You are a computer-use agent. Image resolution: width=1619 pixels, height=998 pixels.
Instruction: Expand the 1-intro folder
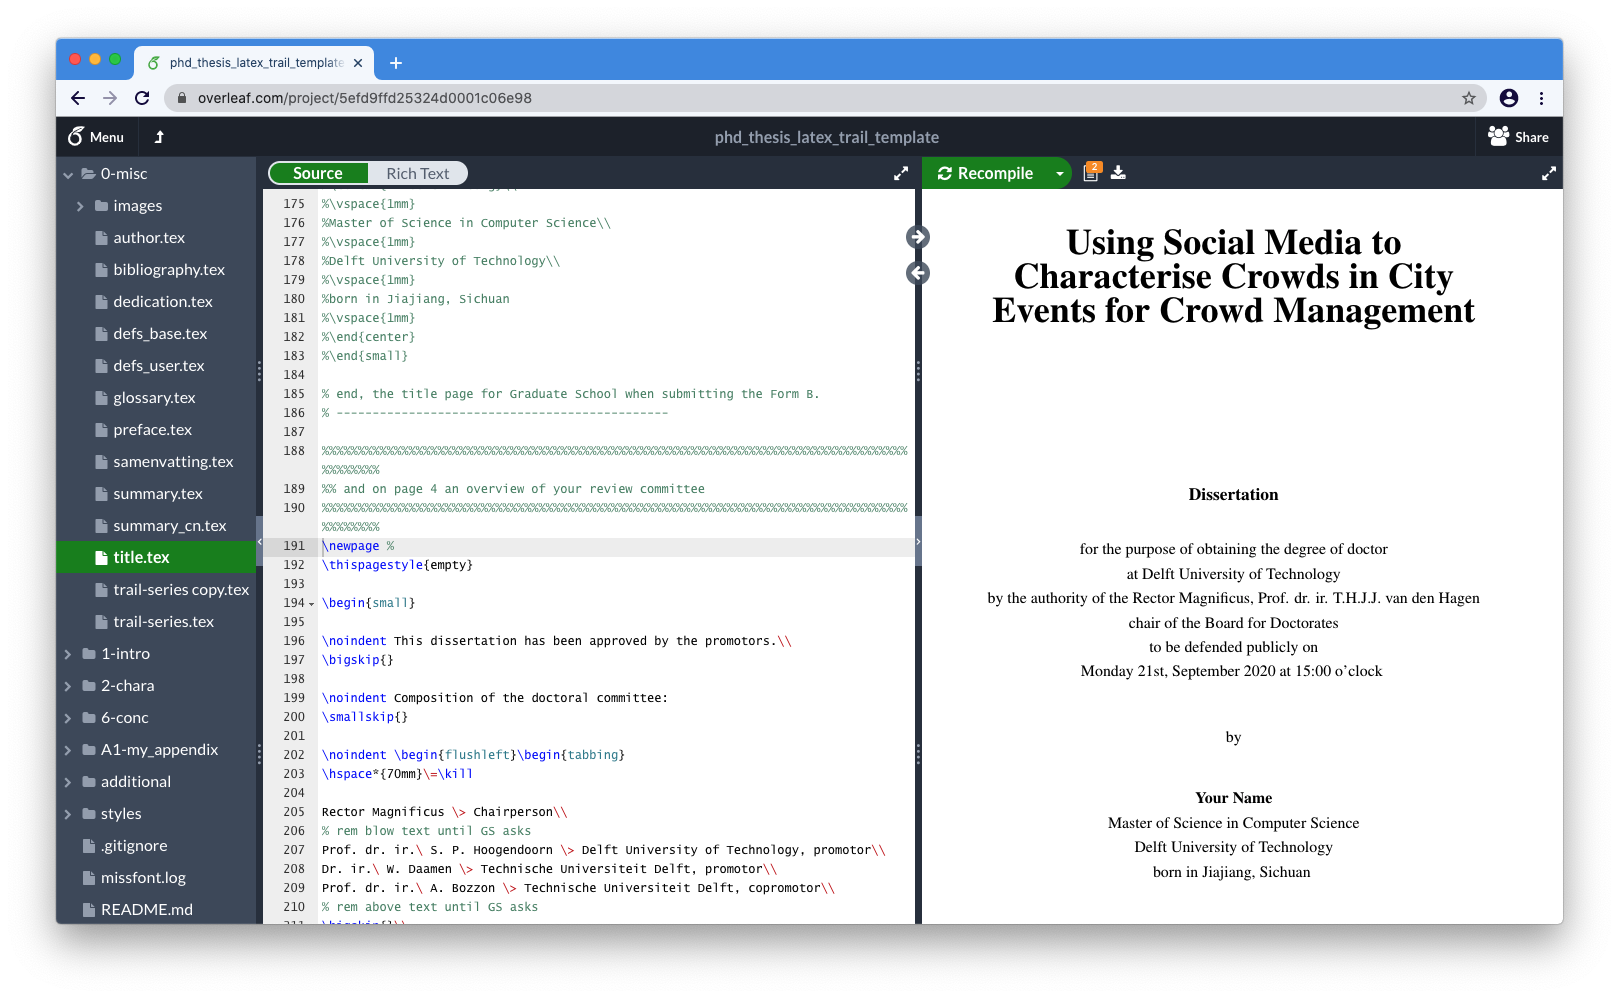pyautogui.click(x=68, y=654)
